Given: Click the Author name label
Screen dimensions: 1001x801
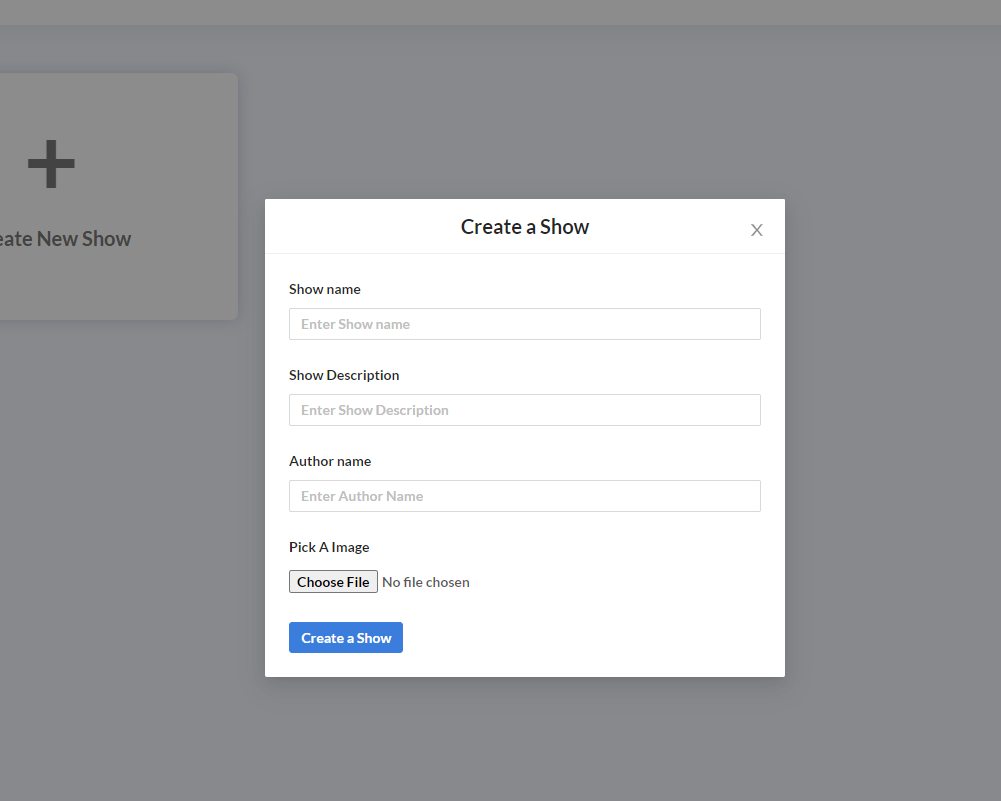Looking at the screenshot, I should point(330,461).
